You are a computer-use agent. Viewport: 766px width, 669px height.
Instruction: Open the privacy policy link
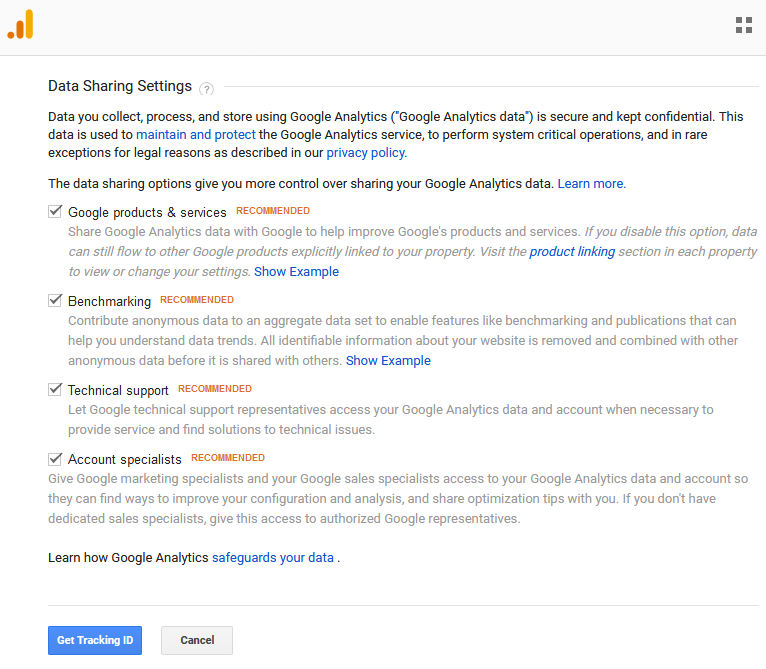click(366, 152)
